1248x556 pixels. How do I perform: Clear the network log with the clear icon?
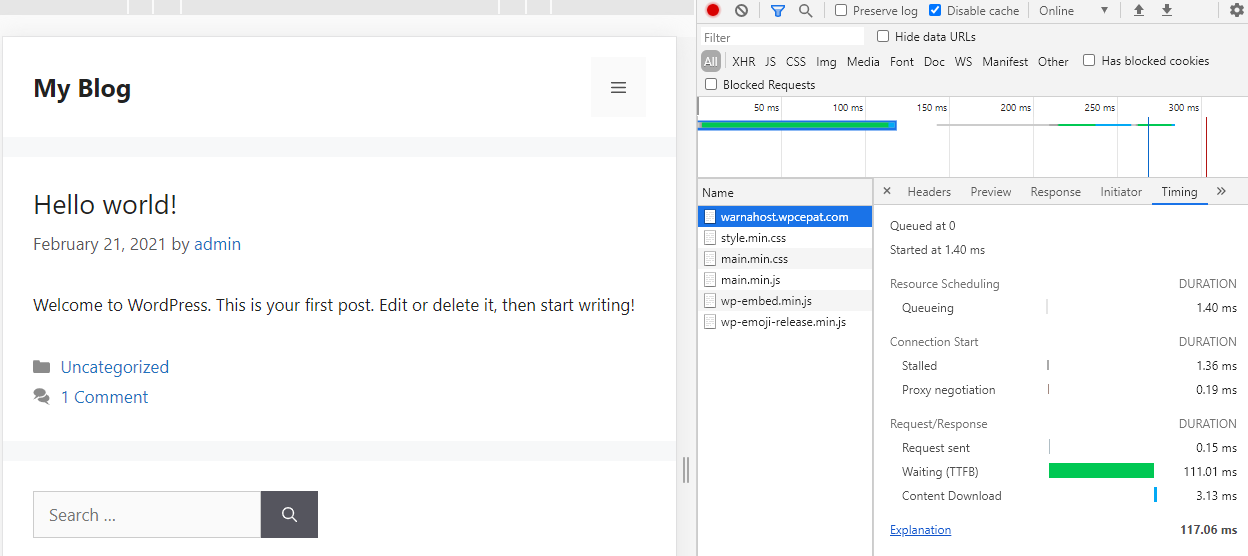click(x=741, y=11)
